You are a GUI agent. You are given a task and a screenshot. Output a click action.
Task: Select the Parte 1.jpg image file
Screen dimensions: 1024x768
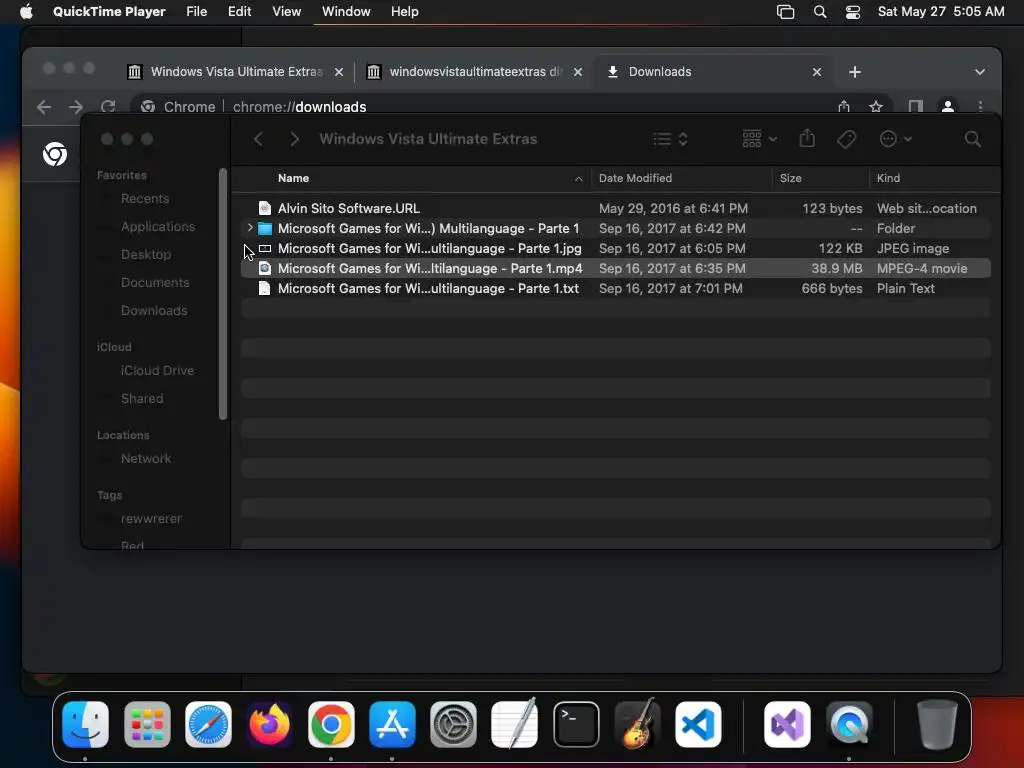pyautogui.click(x=616, y=248)
